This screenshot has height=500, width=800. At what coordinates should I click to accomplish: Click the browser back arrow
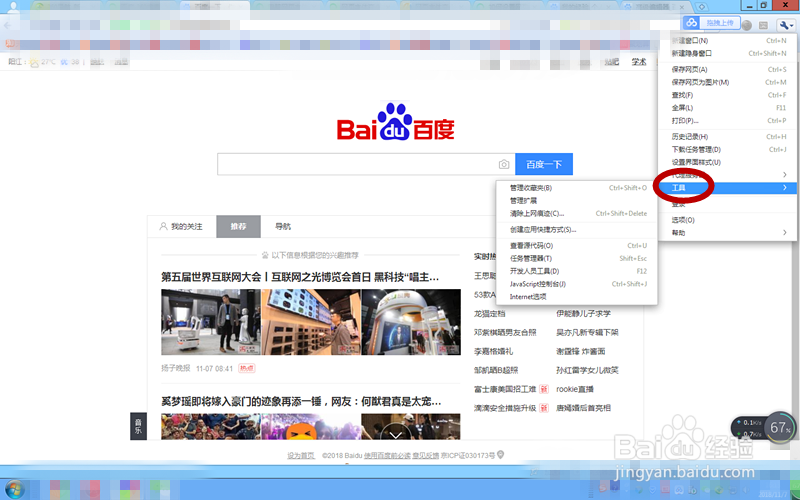(7, 26)
